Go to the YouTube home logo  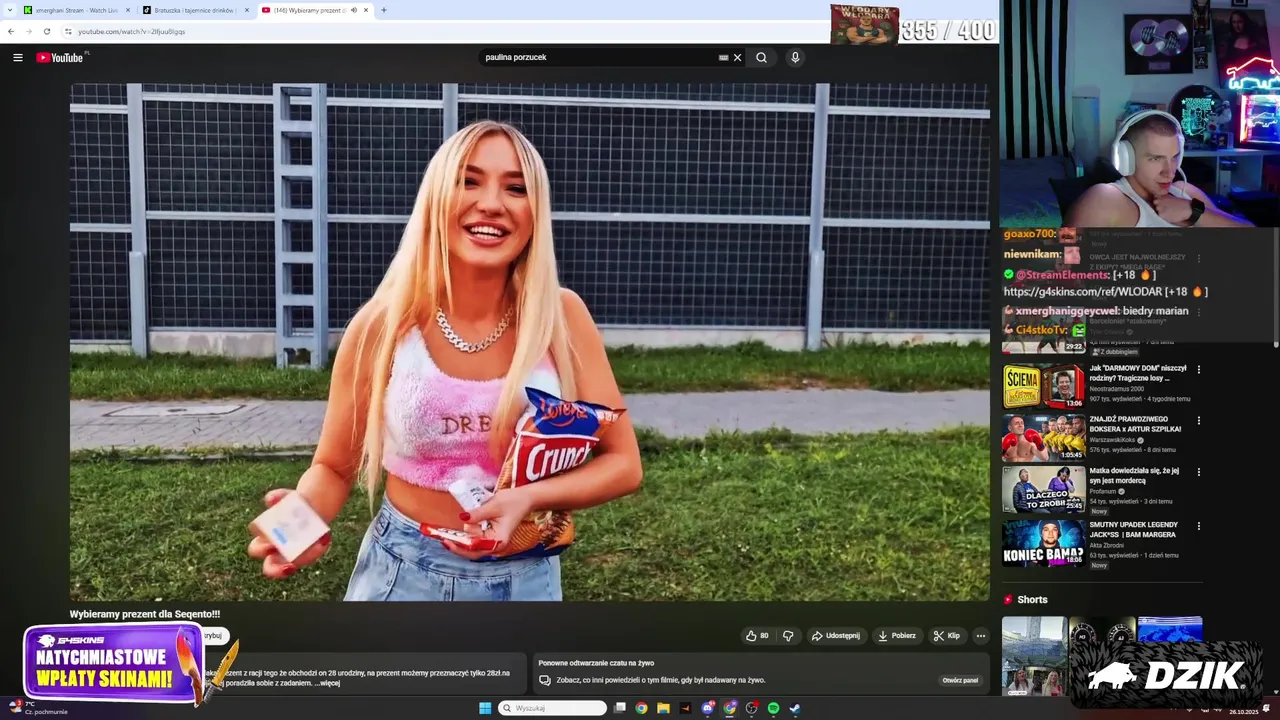(60, 57)
